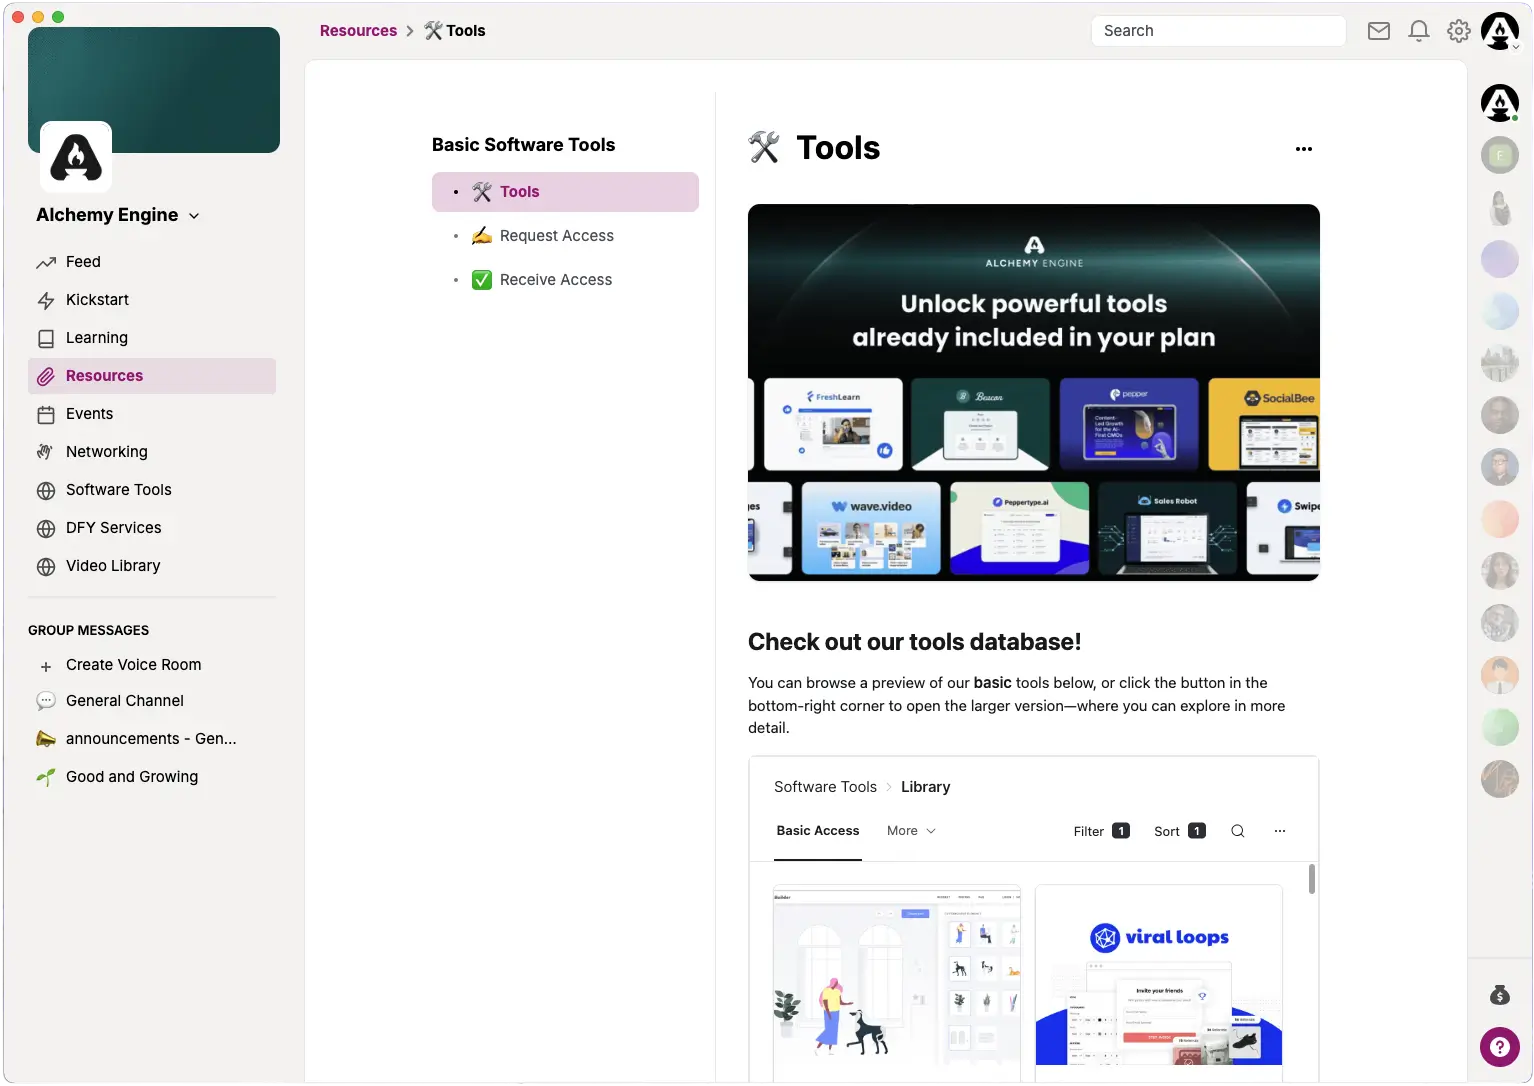1534x1086 pixels.
Task: Open Request Access page in sidebar
Action: click(x=556, y=236)
